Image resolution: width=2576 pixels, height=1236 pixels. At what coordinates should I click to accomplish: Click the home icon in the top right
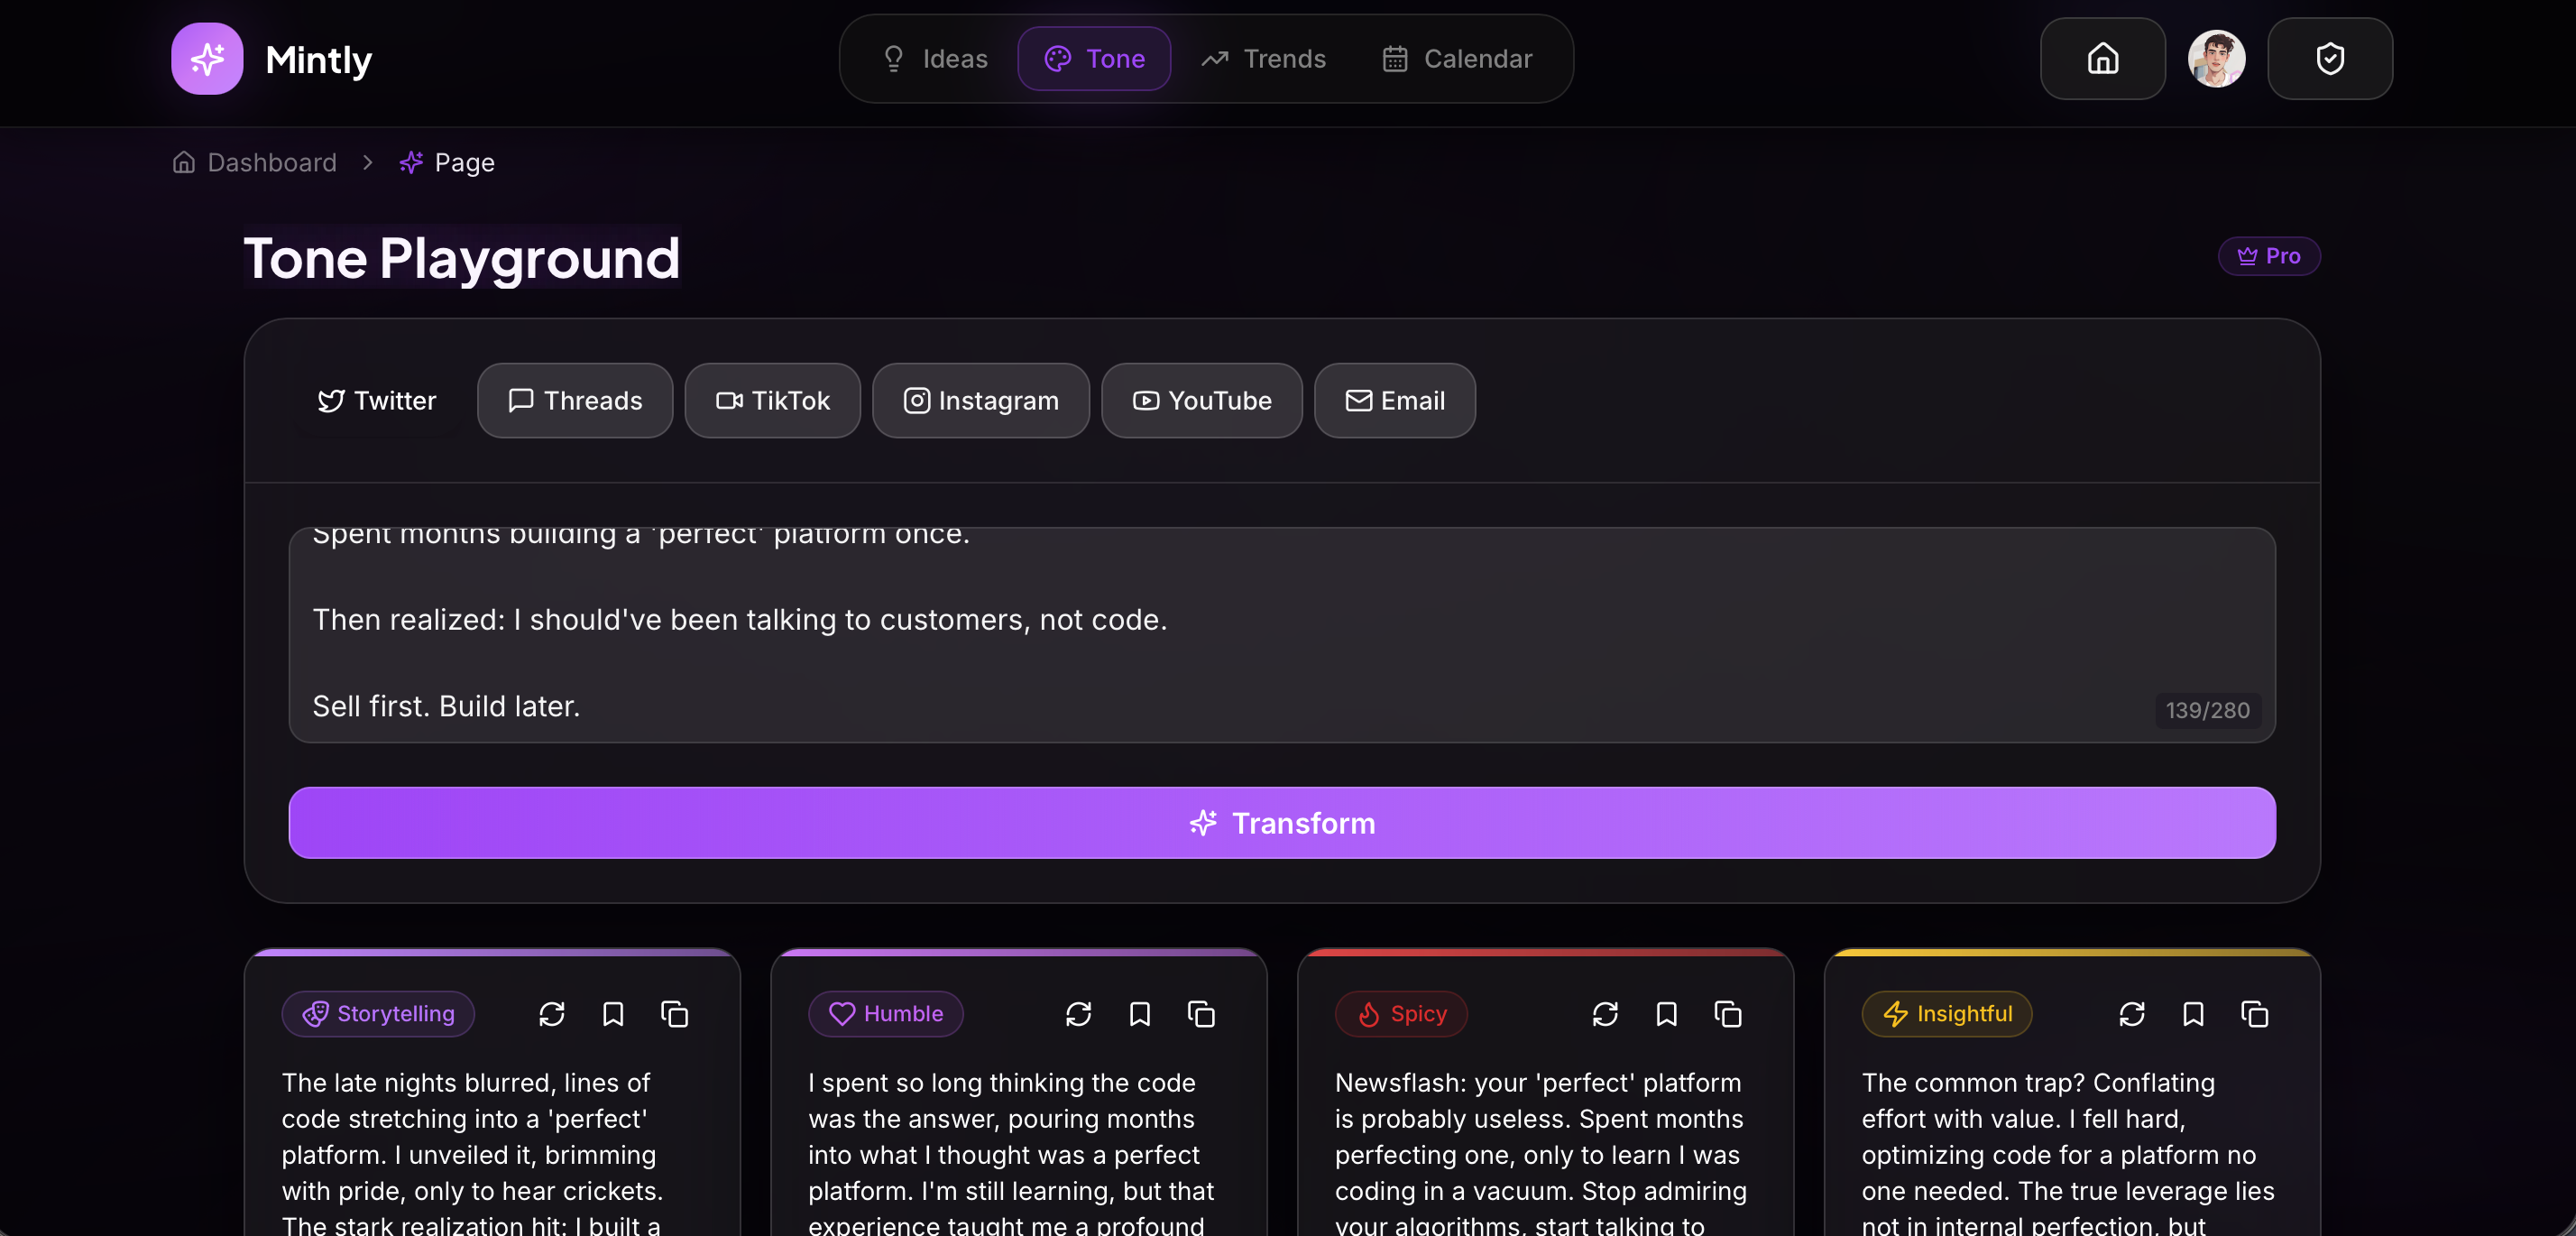pos(2101,58)
